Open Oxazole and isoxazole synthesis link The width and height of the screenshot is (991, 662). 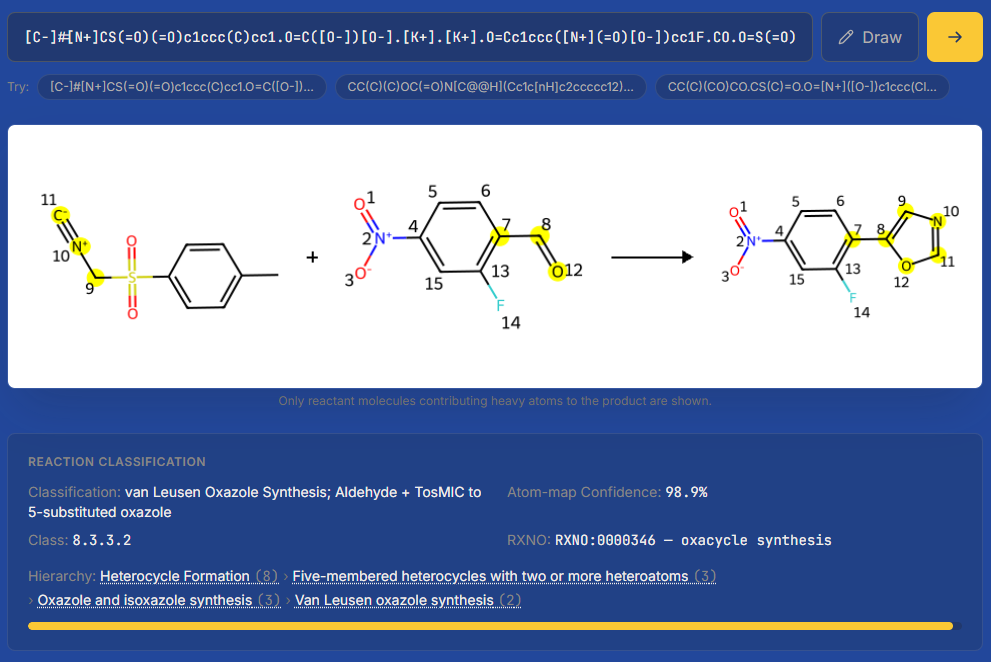pos(159,600)
